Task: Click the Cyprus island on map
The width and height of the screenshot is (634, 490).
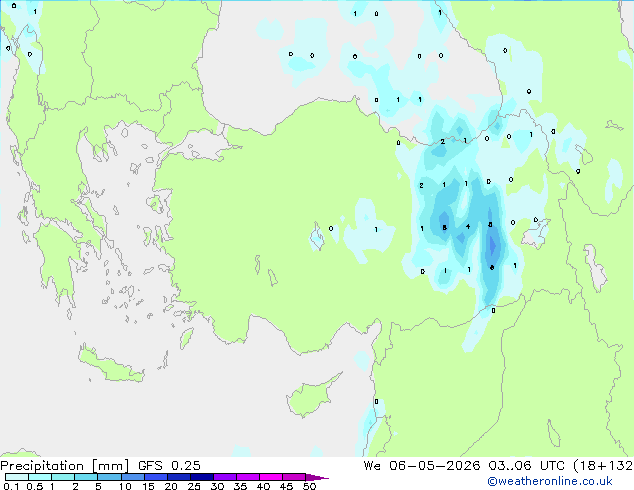Action: tap(311, 398)
